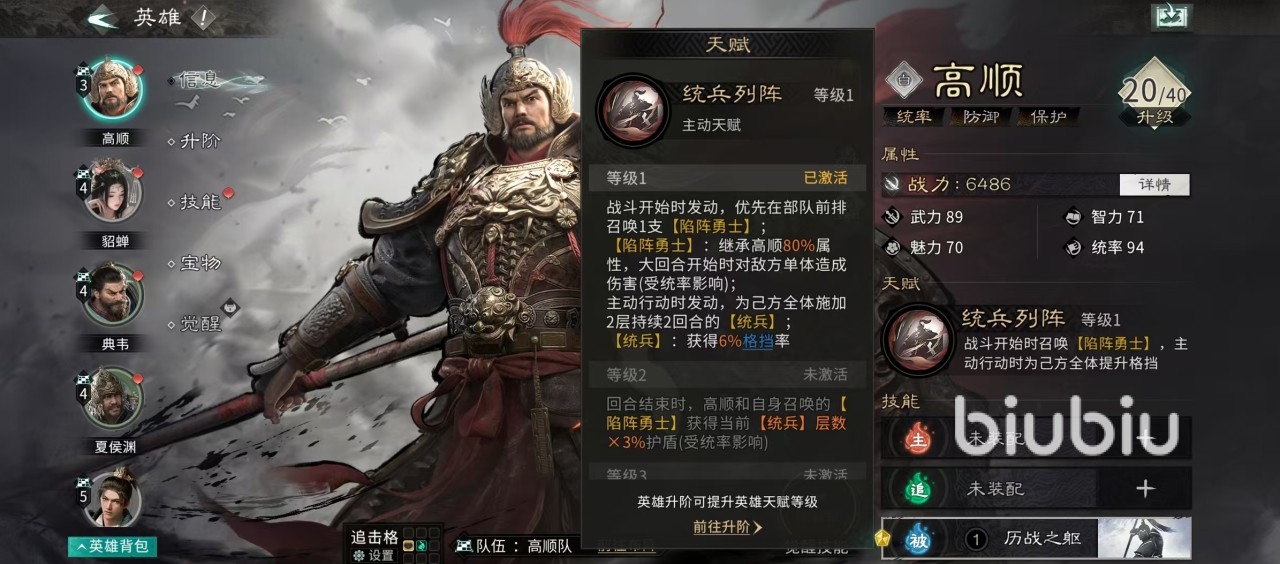The image size is (1280, 564).
Task: Select hero portrait 高顺
Action: (114, 88)
